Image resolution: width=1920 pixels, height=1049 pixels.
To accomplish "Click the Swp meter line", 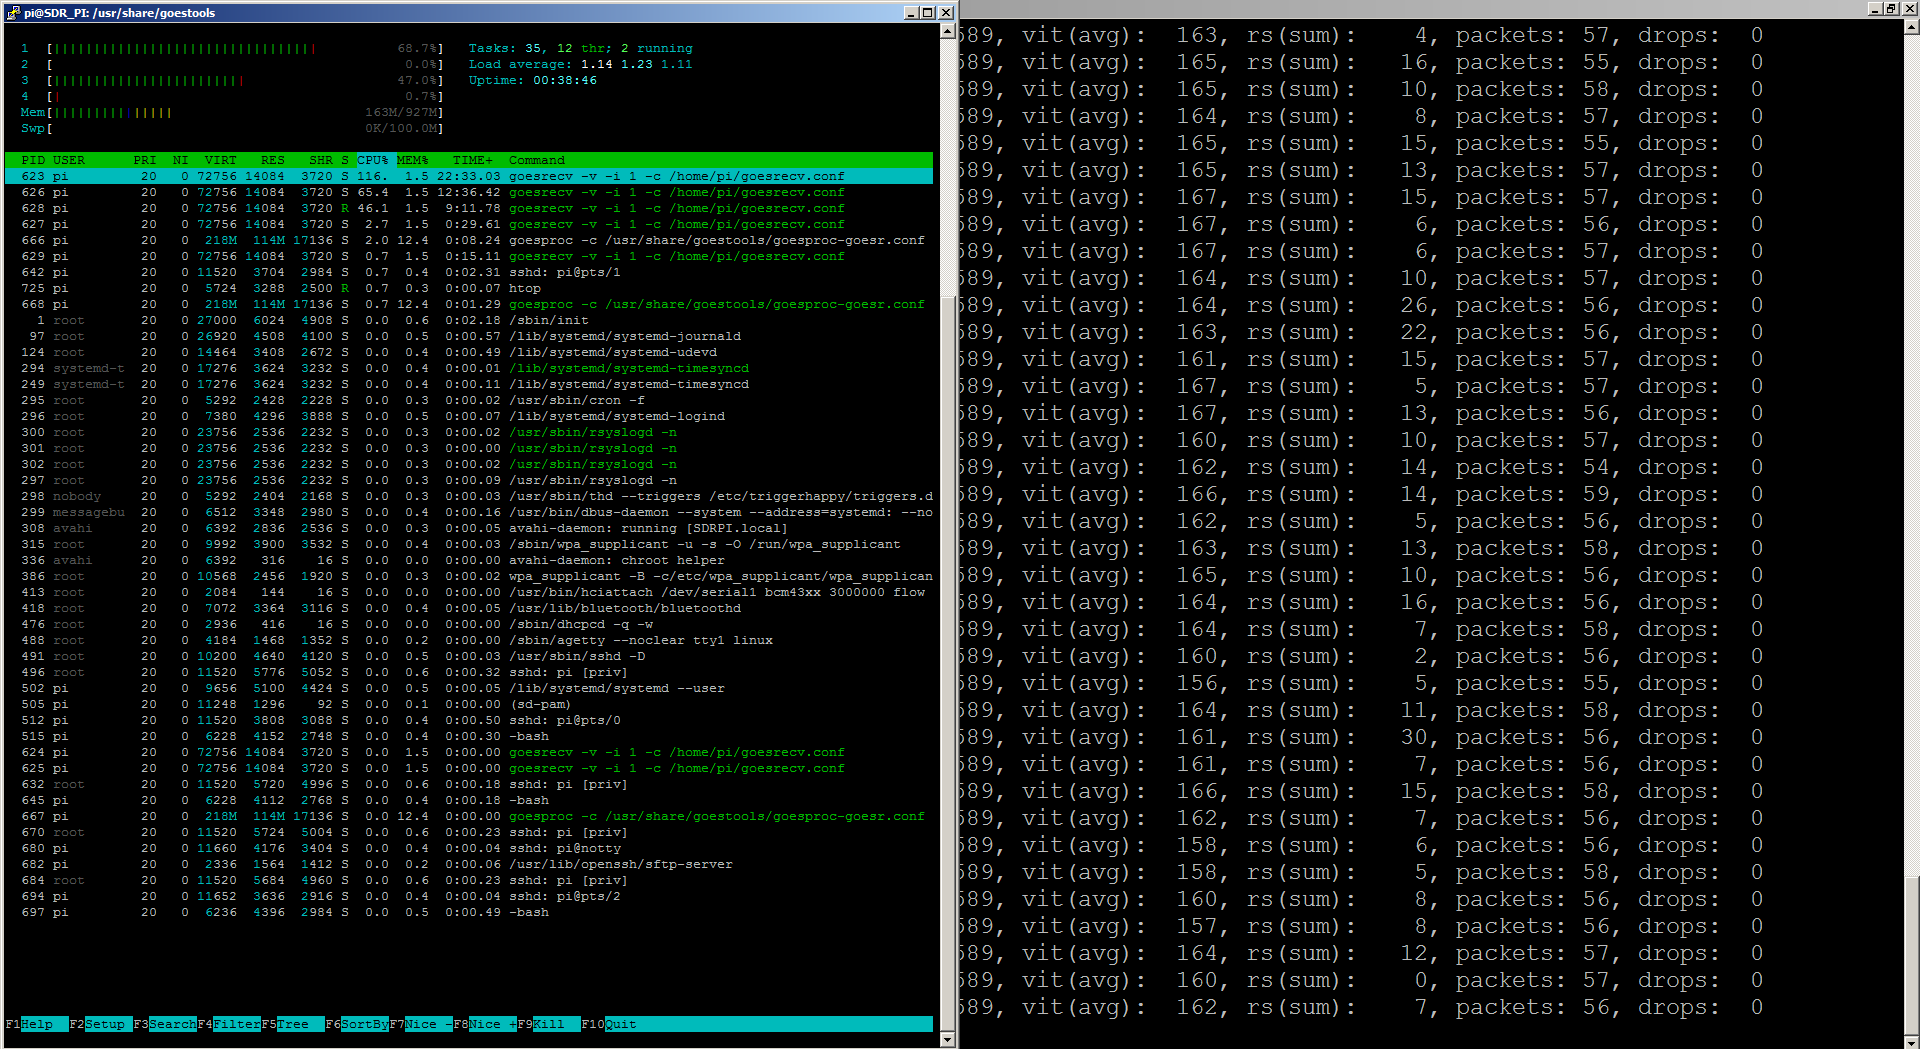I will pos(231,128).
